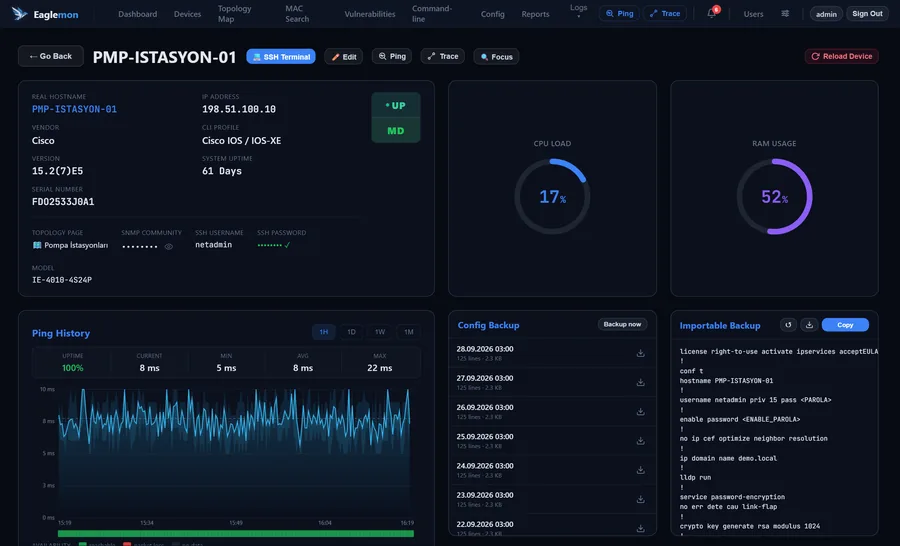The height and width of the screenshot is (546, 900).
Task: Expand the Logs dropdown menu
Action: pyautogui.click(x=578, y=11)
